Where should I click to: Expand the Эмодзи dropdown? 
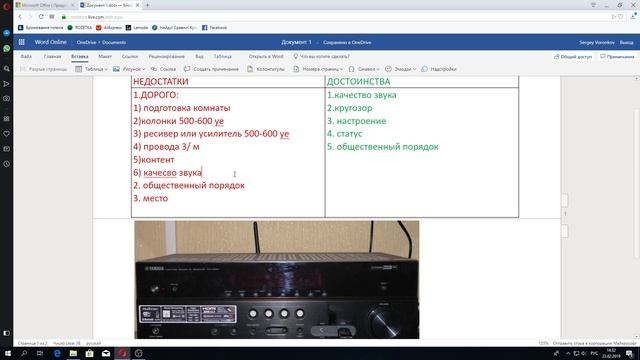pyautogui.click(x=414, y=69)
